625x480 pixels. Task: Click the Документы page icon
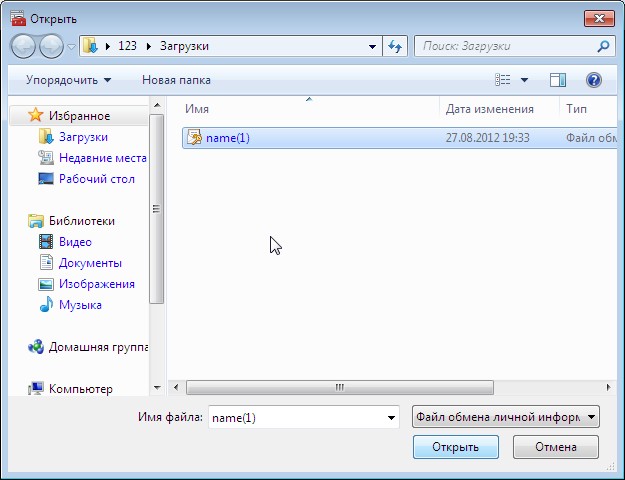tap(46, 262)
